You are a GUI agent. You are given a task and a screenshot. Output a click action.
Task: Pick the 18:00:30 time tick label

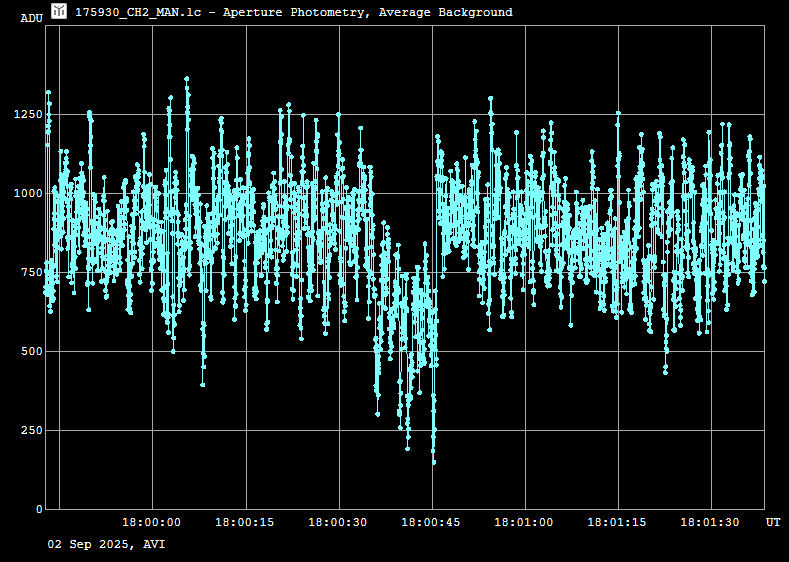pos(338,522)
